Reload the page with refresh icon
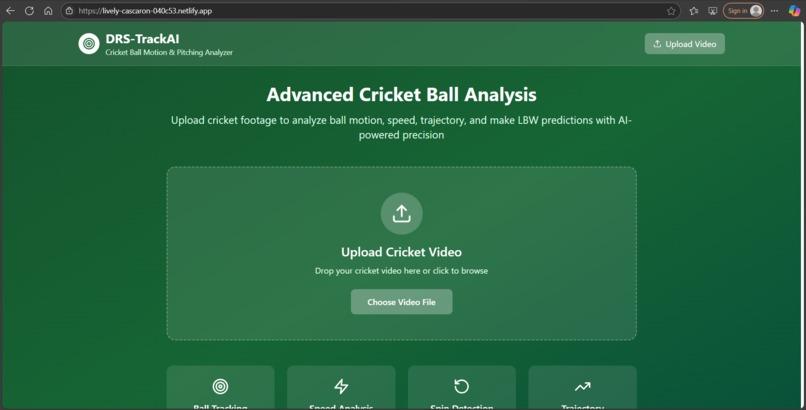 pos(29,11)
